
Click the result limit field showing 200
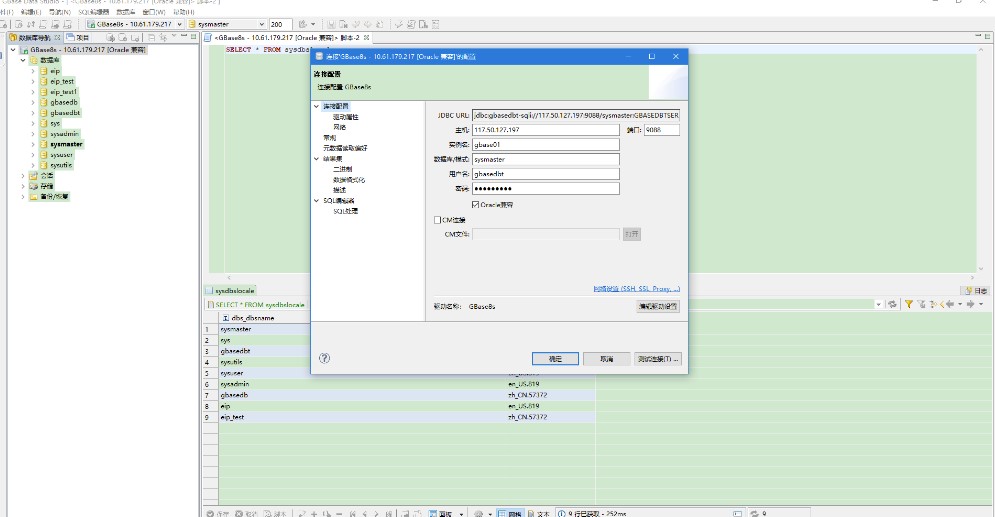click(280, 24)
